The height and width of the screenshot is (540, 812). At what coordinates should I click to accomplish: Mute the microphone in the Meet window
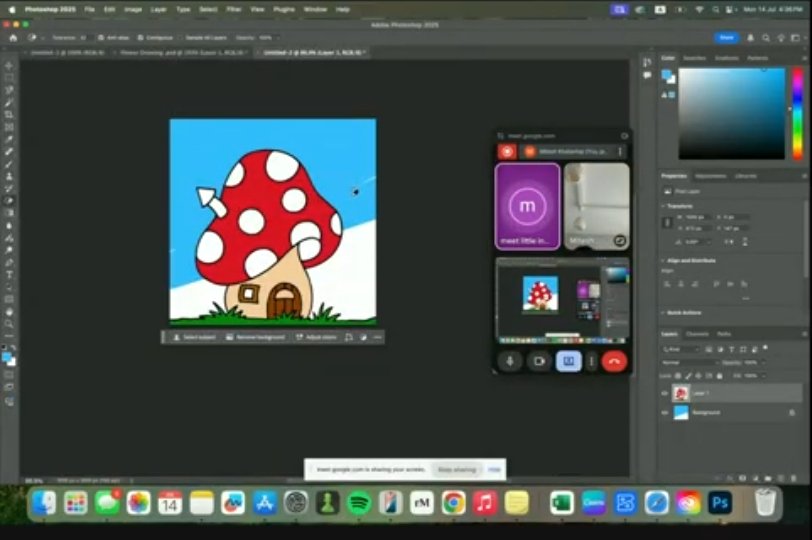510,361
